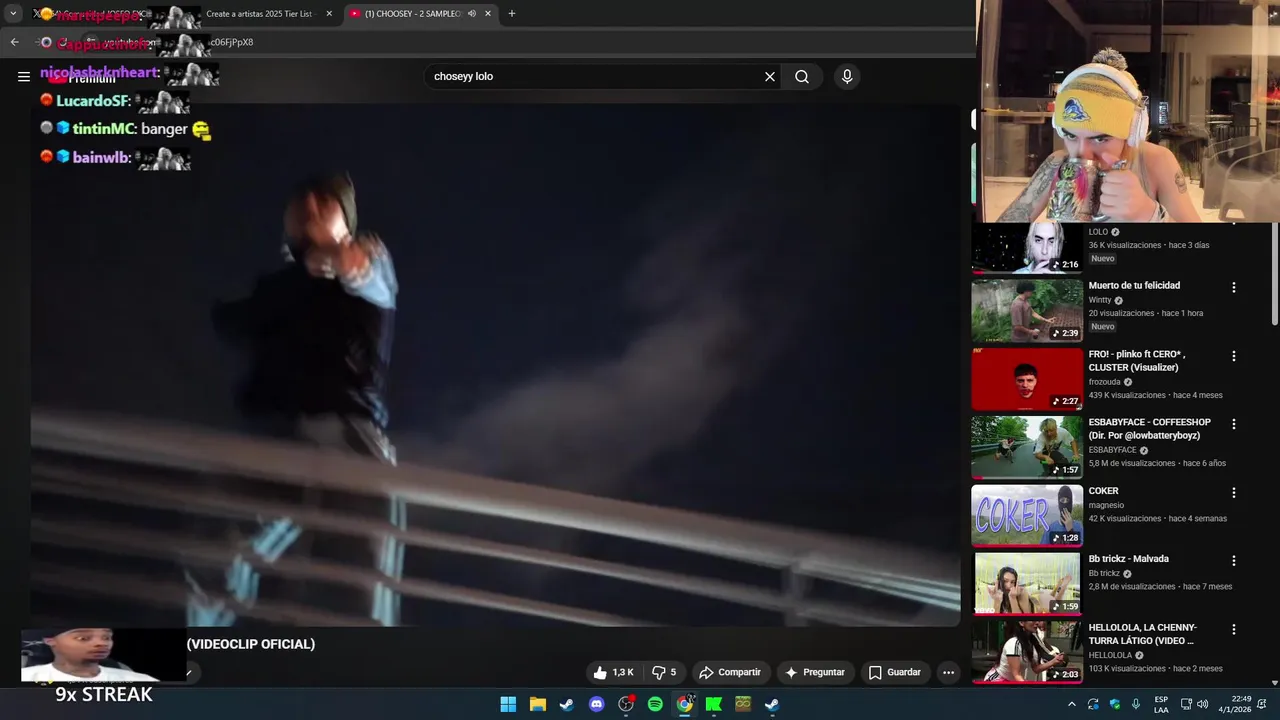Viewport: 1280px width, 720px height.
Task: Open the COKER video thumbnail
Action: (x=1027, y=516)
